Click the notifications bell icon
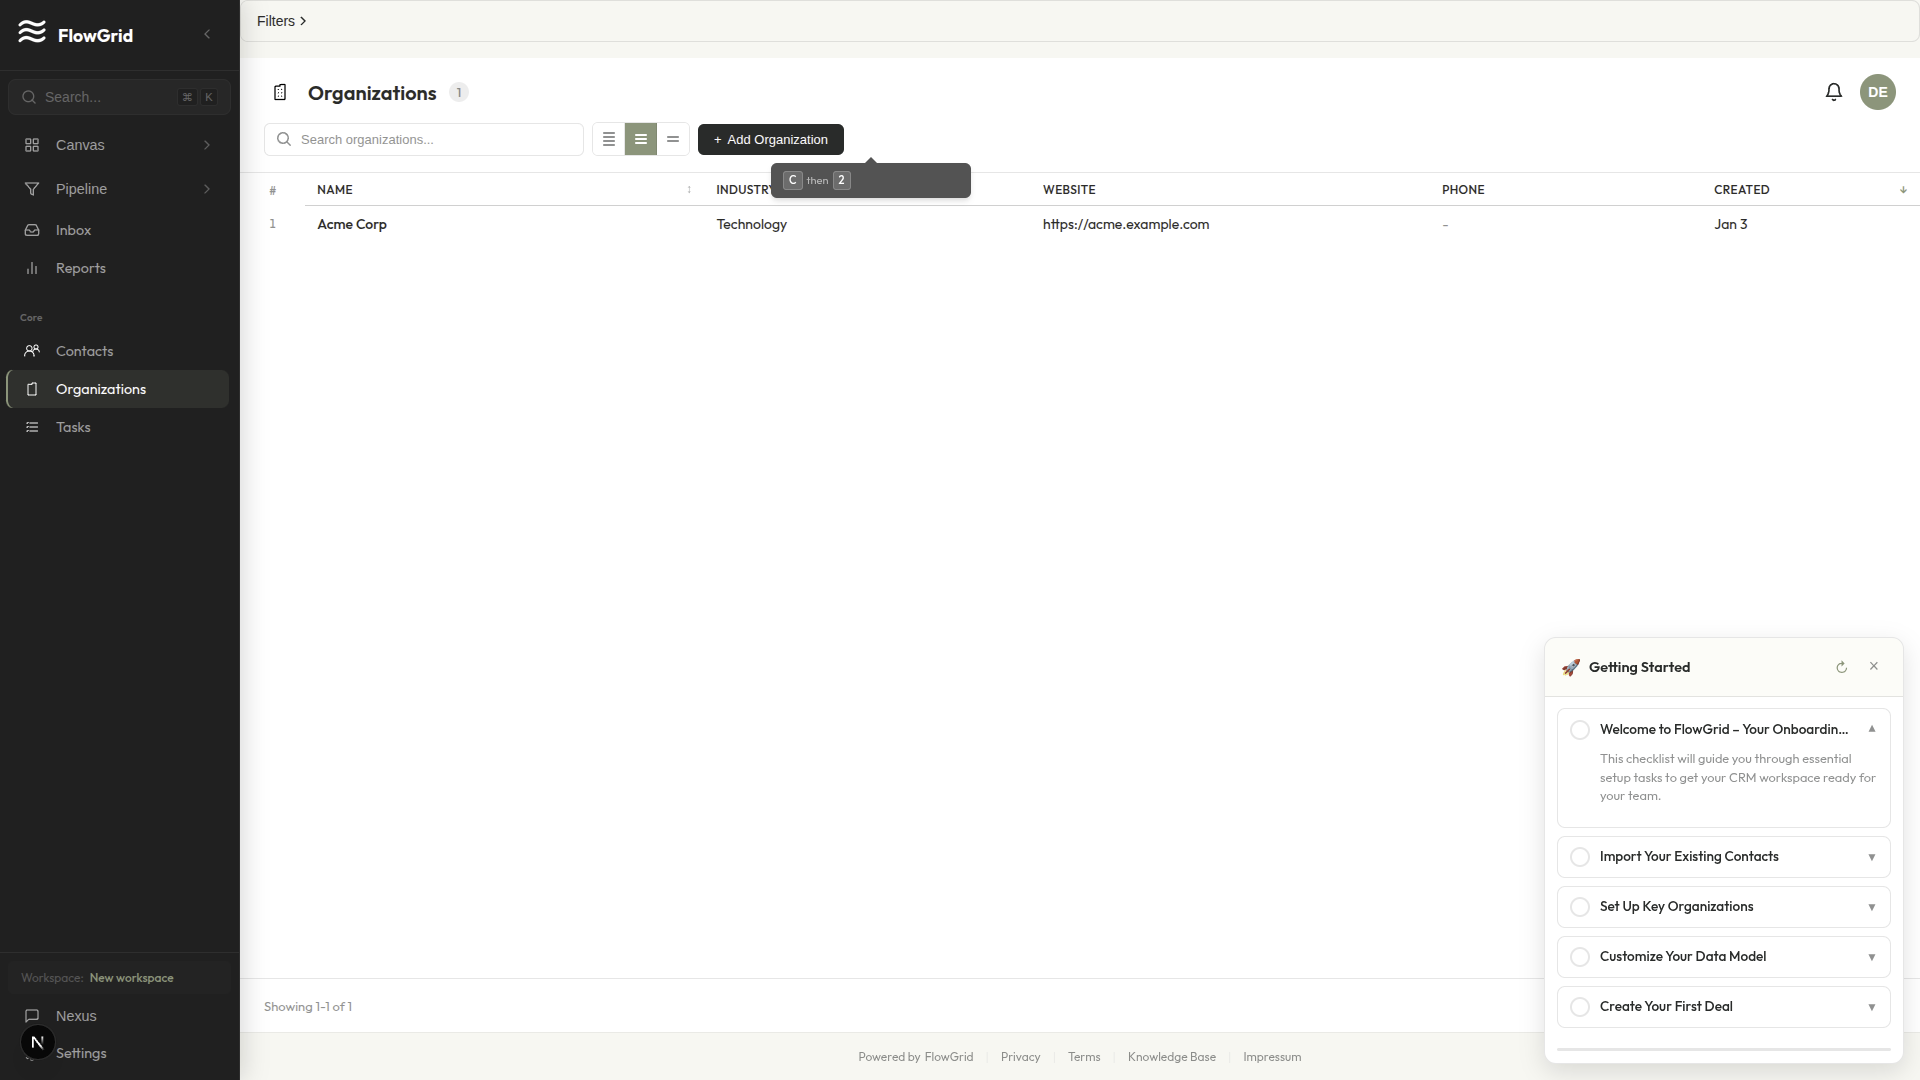 pyautogui.click(x=1833, y=92)
